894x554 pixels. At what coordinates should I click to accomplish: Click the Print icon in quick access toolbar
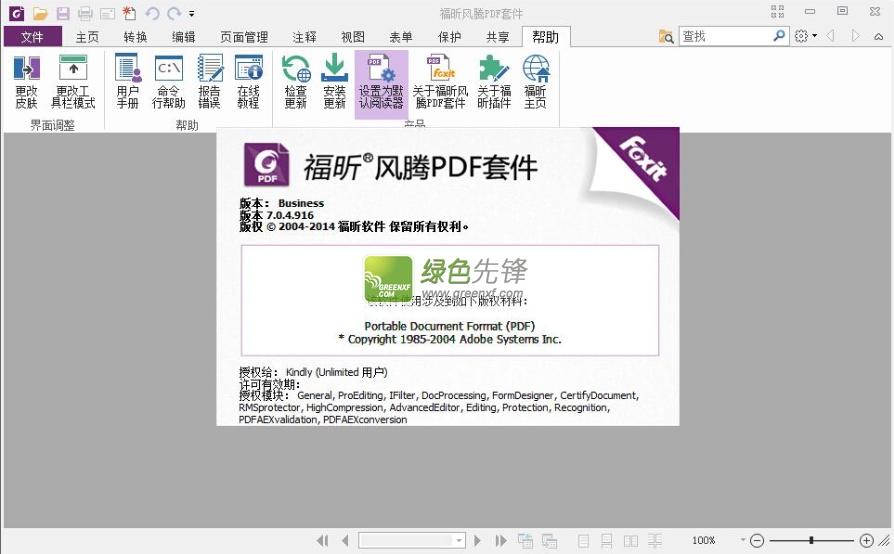86,13
